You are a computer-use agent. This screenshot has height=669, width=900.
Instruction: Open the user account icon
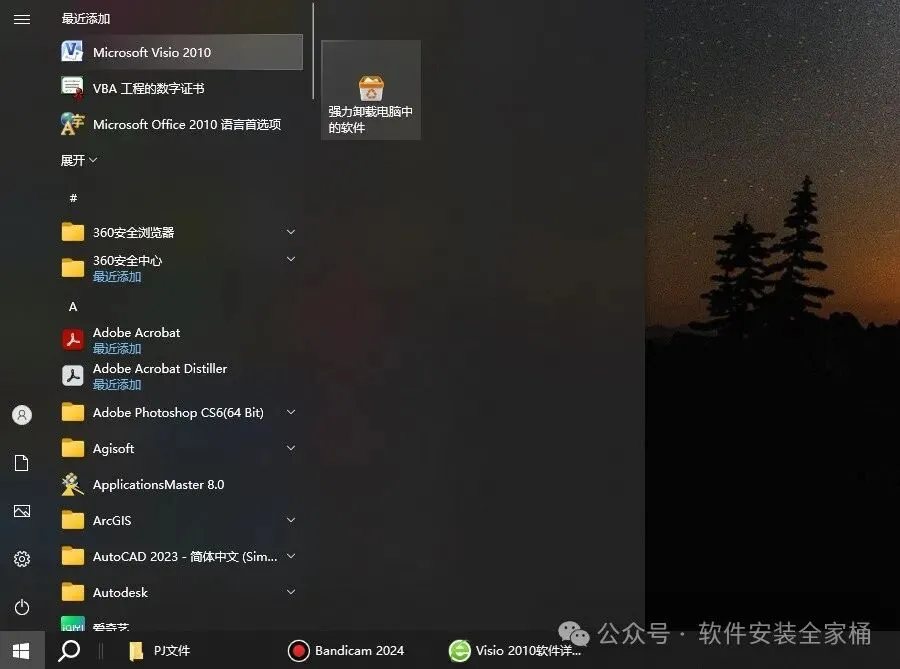click(x=22, y=415)
